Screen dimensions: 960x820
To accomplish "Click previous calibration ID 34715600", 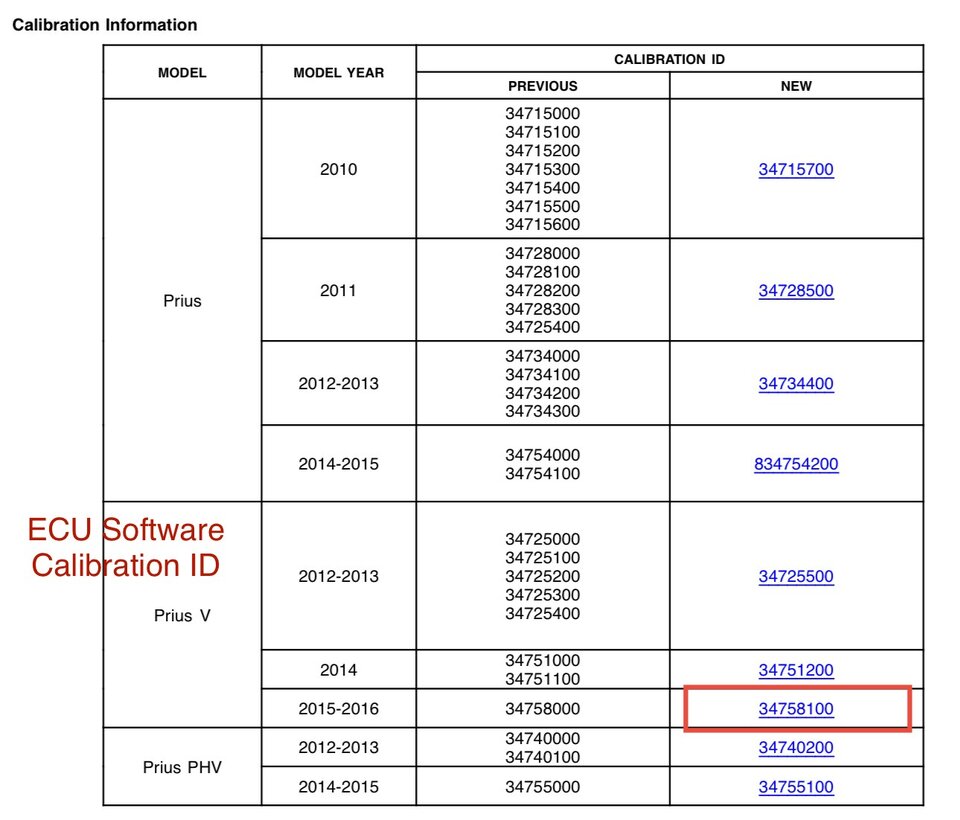I will click(x=542, y=225).
